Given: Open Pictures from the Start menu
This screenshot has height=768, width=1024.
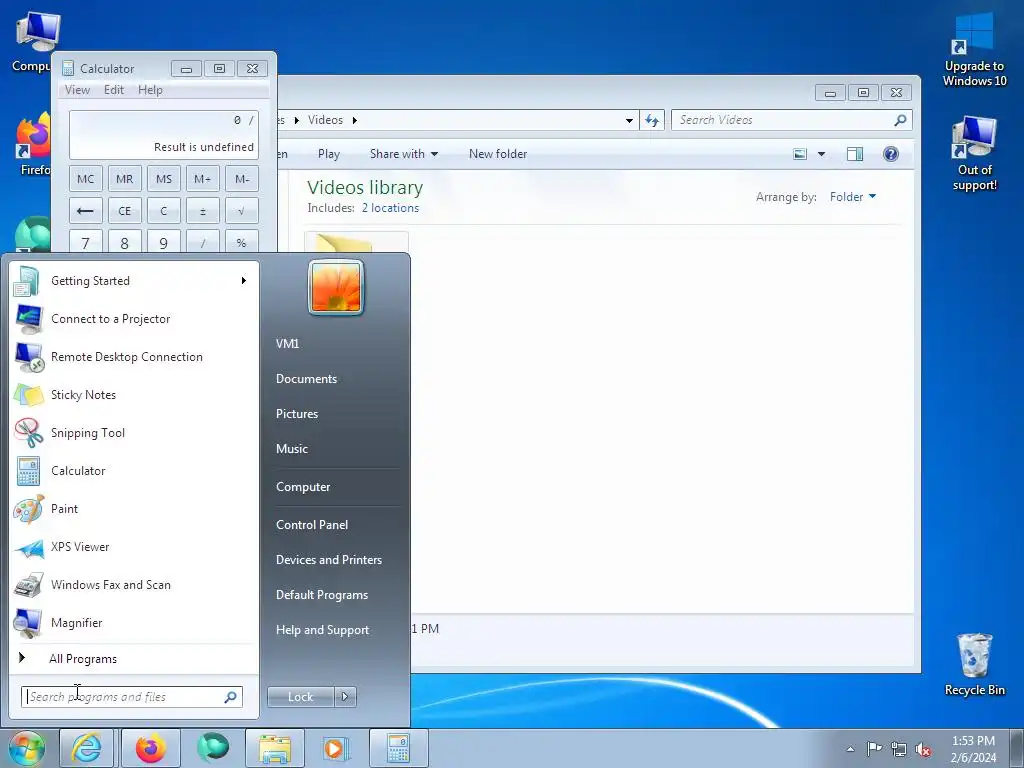Looking at the screenshot, I should coord(296,414).
